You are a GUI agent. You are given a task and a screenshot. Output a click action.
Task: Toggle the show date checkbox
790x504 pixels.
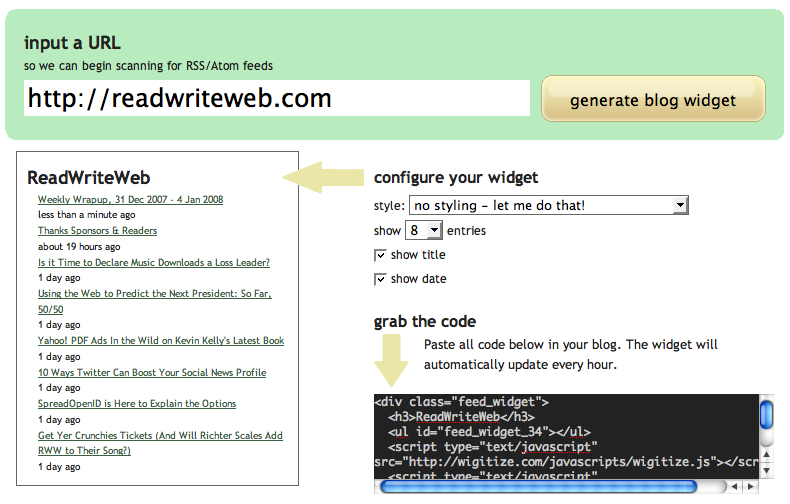coord(380,279)
